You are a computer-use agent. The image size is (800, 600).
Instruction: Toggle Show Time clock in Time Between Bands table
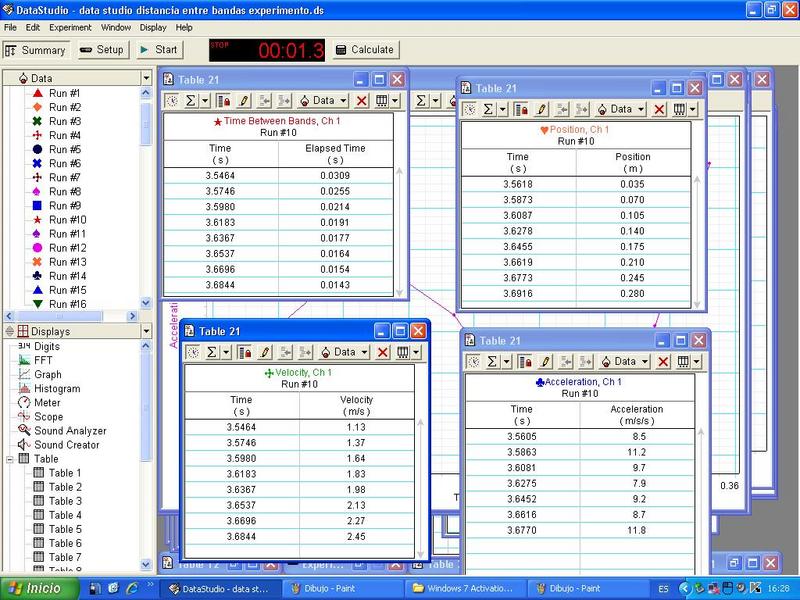tap(172, 100)
